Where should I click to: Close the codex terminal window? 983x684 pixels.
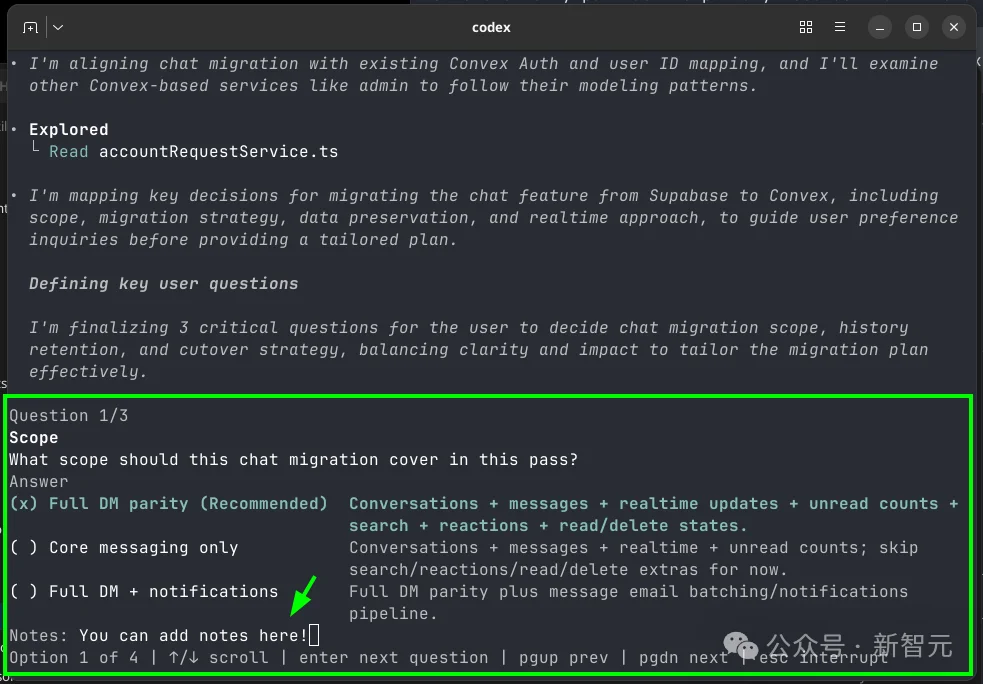[x=954, y=27]
